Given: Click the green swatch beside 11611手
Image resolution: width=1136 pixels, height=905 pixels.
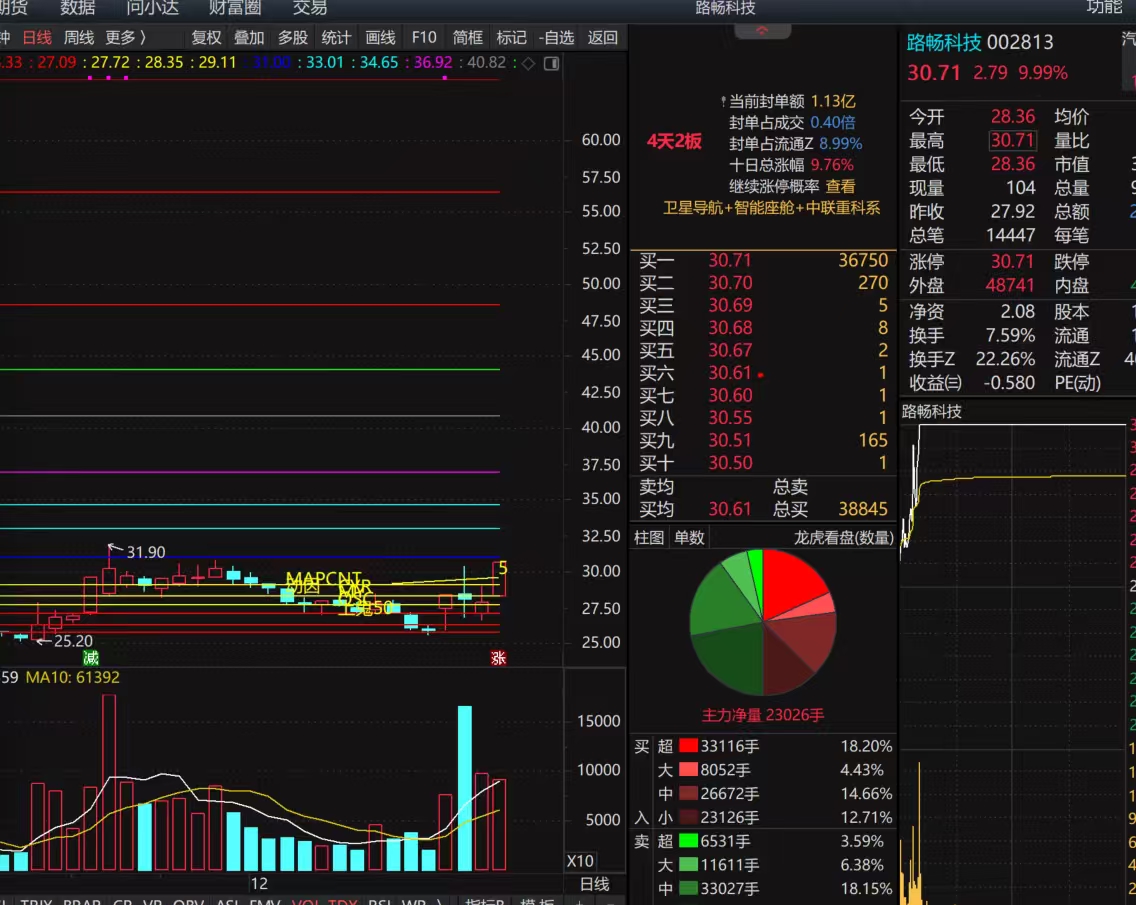Looking at the screenshot, I should click(688, 864).
